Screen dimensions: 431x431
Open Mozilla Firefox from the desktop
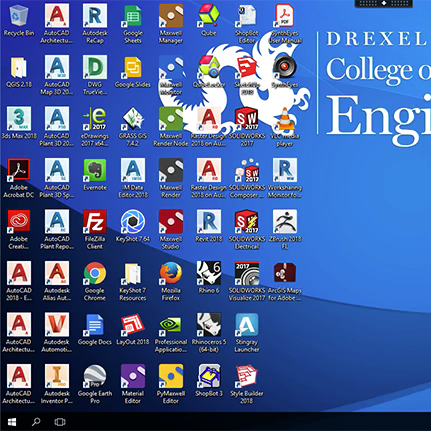[171, 273]
